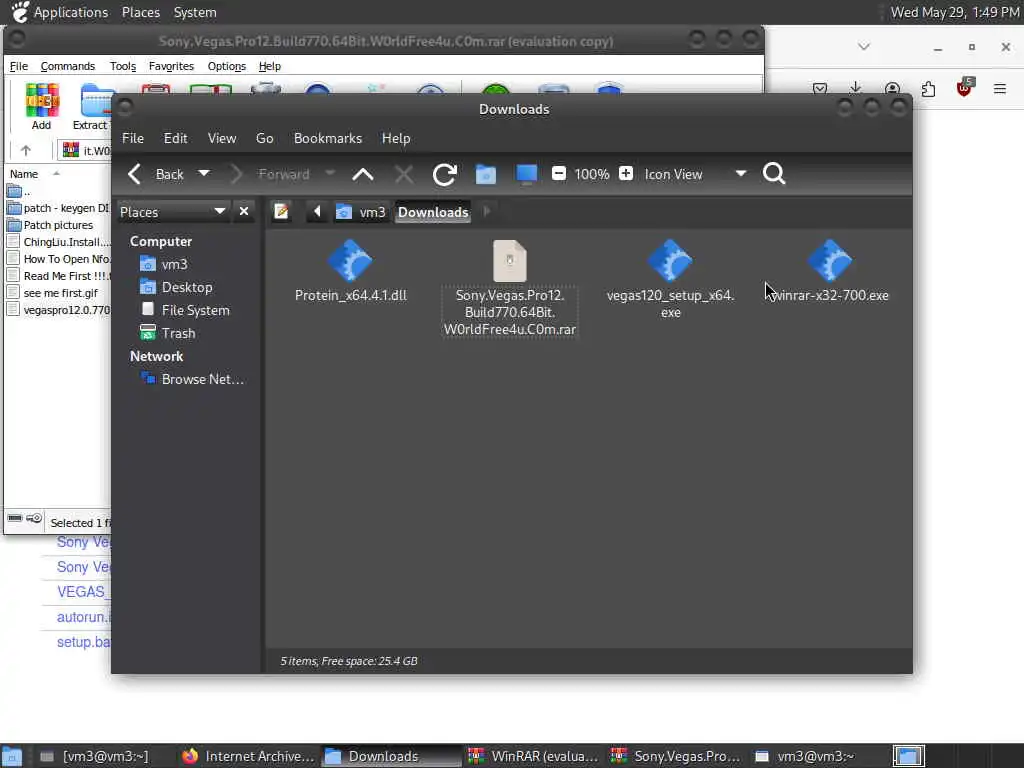Image resolution: width=1024 pixels, height=768 pixels.
Task: Open the Applications menu in top panel
Action: pyautogui.click(x=71, y=12)
